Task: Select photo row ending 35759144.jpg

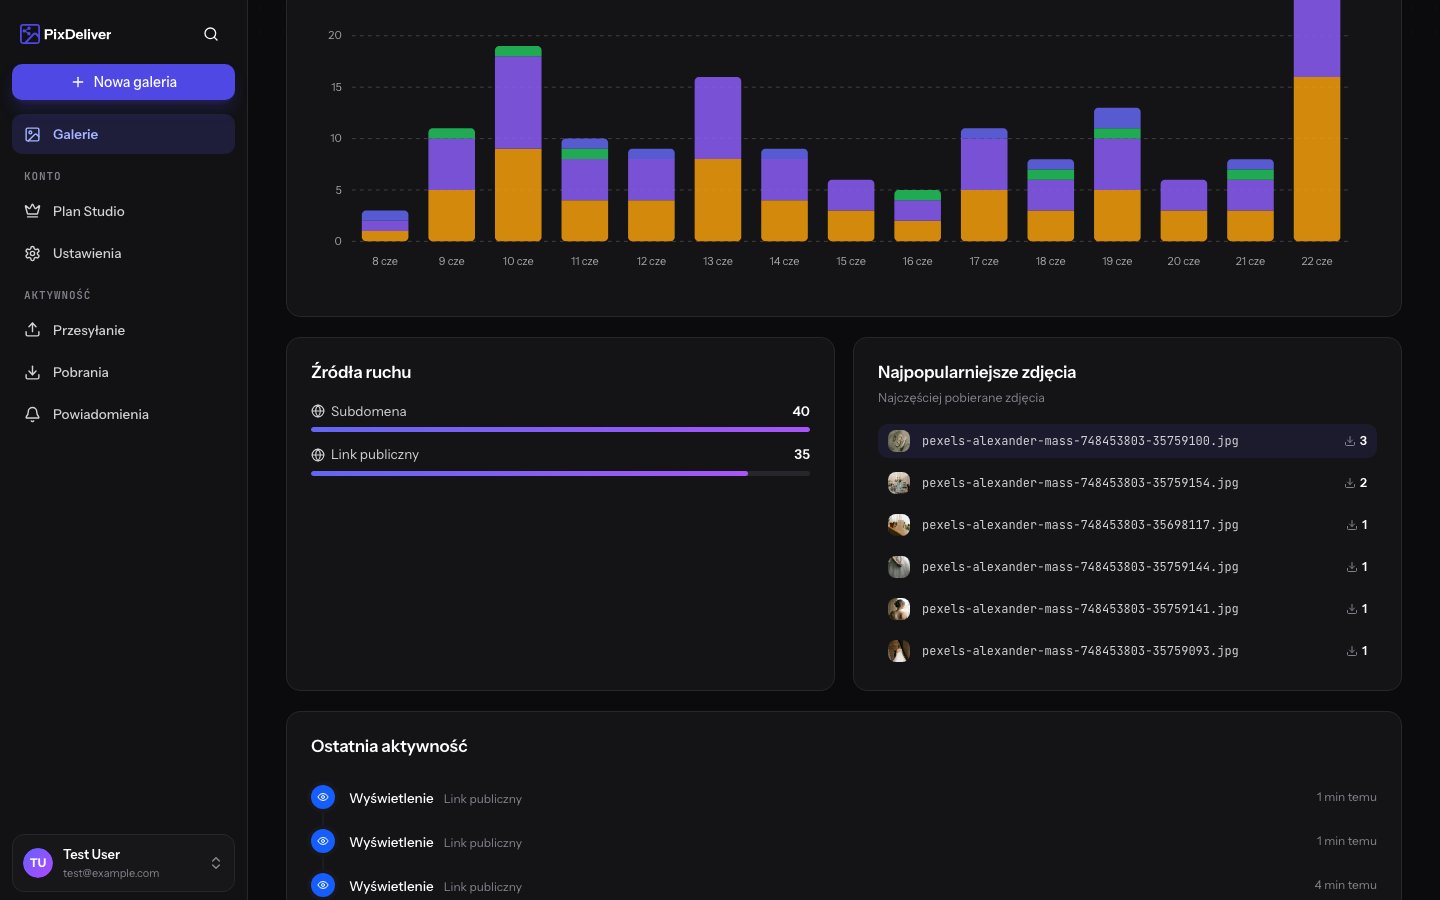Action: click(x=1127, y=567)
